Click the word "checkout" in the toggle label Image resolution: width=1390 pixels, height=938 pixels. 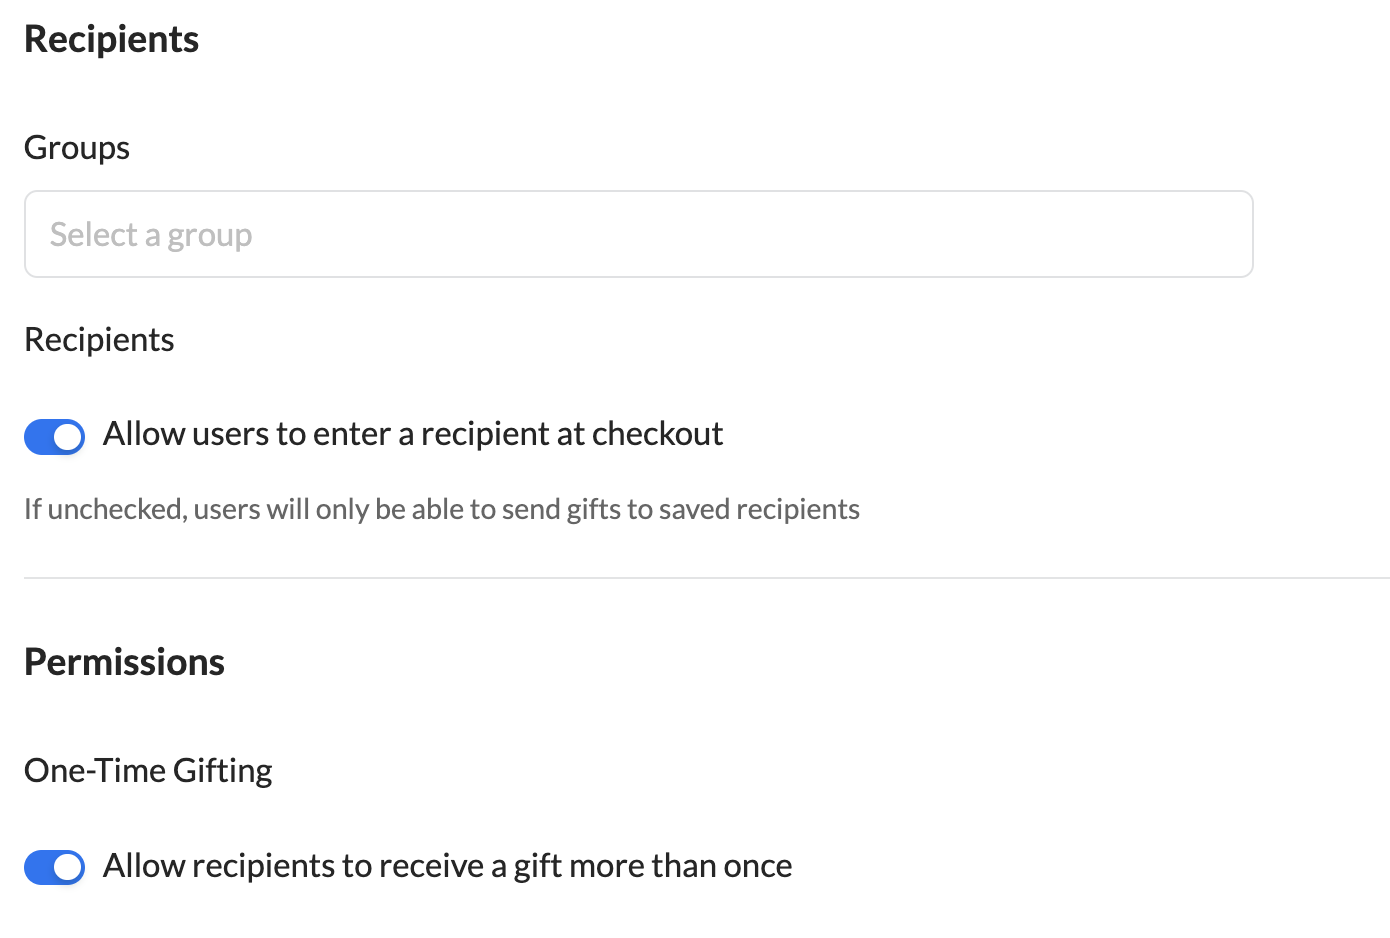657,434
